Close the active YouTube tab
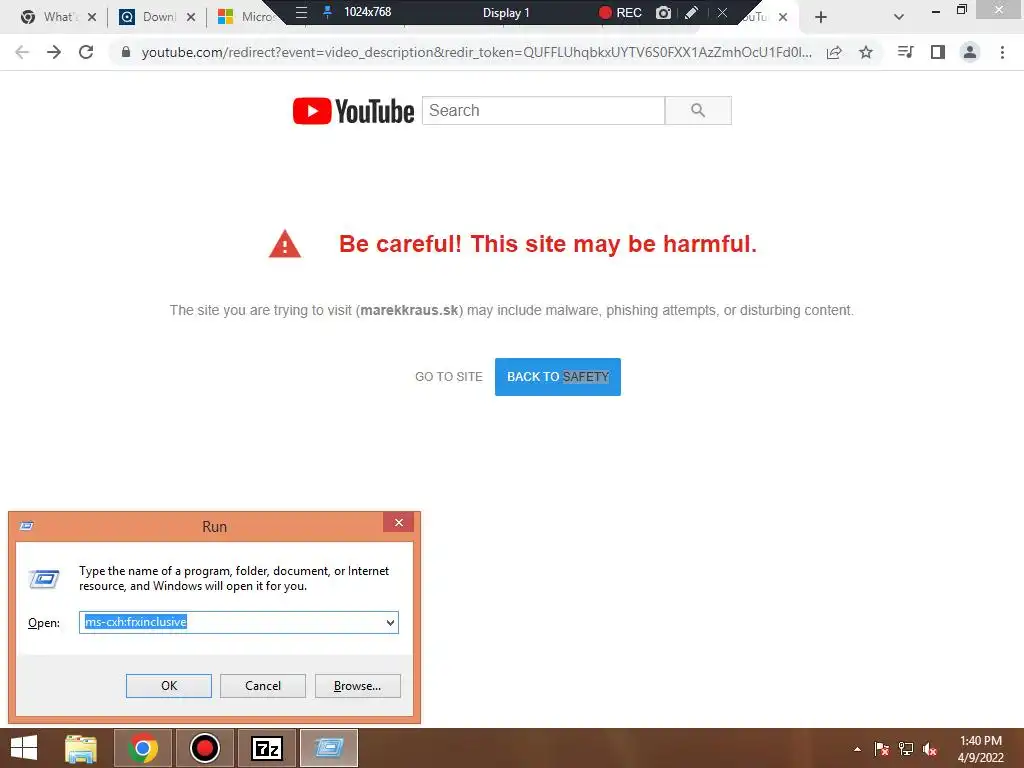 pos(783,17)
